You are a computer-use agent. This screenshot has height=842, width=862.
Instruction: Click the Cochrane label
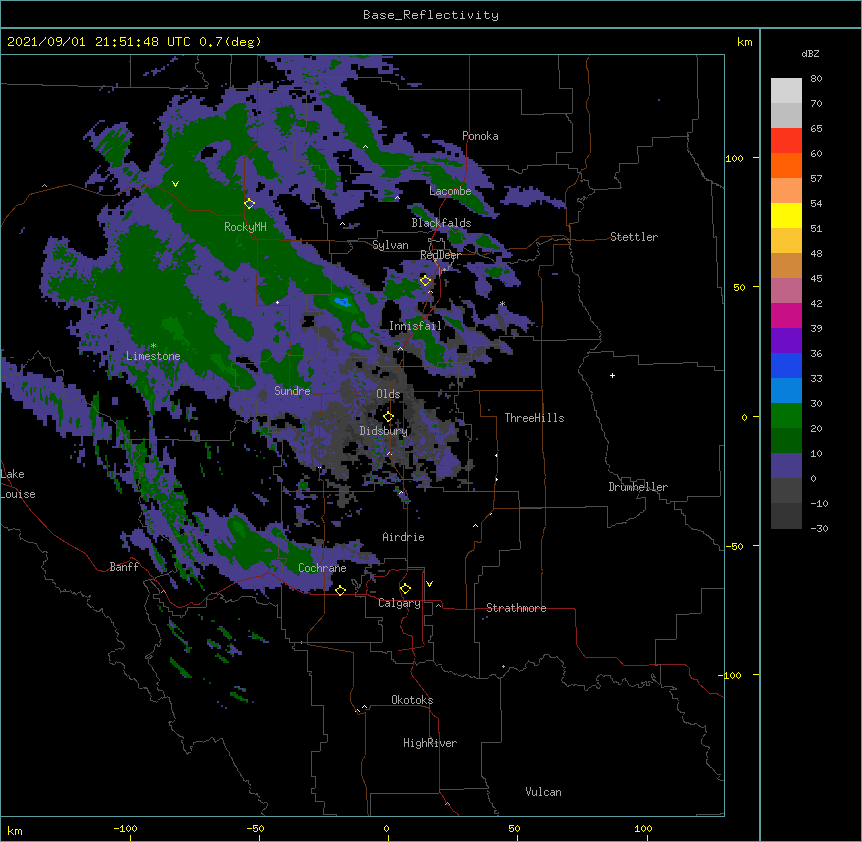[322, 568]
